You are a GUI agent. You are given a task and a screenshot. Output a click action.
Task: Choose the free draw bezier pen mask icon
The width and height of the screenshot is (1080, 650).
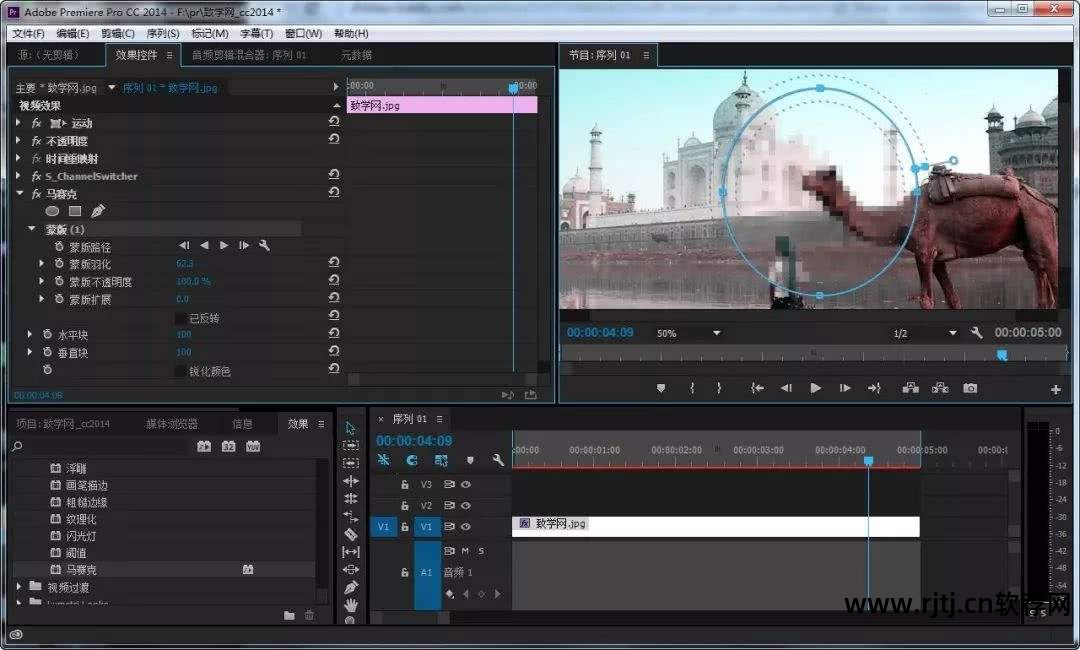(97, 211)
